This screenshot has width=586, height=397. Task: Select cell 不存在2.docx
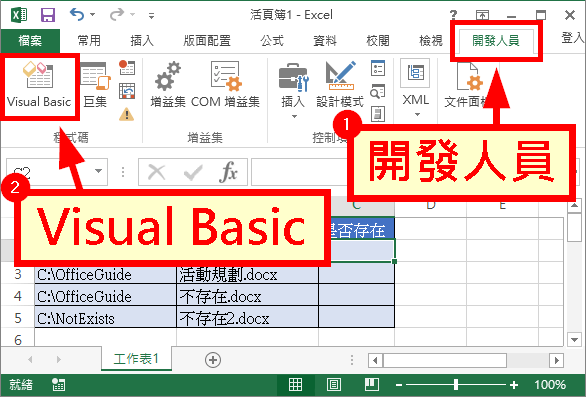(x=247, y=318)
